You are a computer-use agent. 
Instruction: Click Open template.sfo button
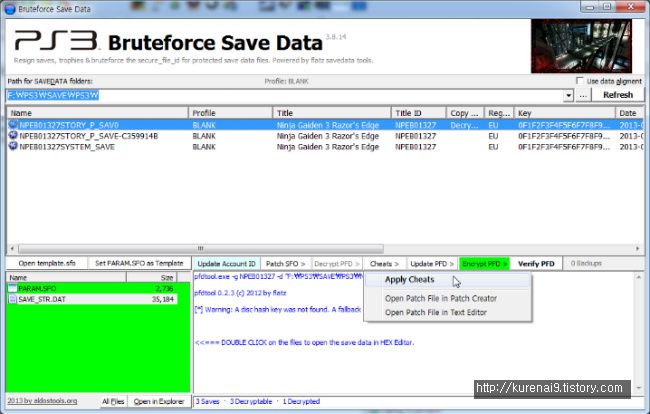pos(47,263)
